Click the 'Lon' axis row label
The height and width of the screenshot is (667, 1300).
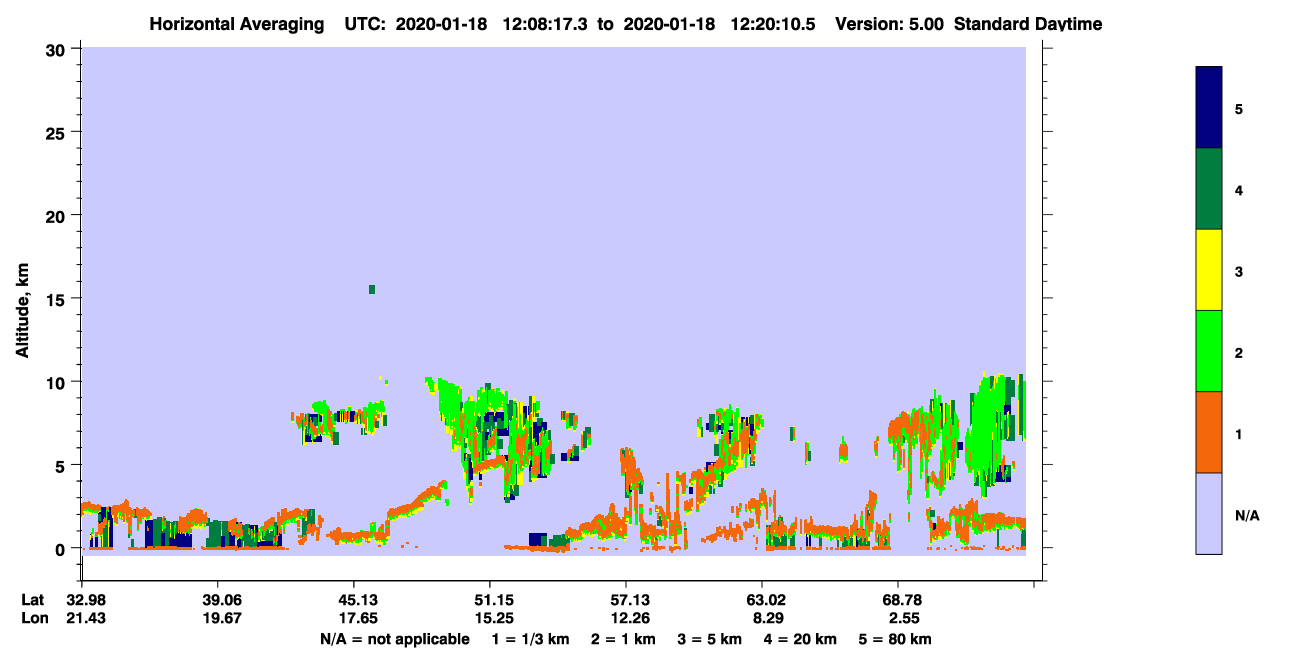[34, 618]
